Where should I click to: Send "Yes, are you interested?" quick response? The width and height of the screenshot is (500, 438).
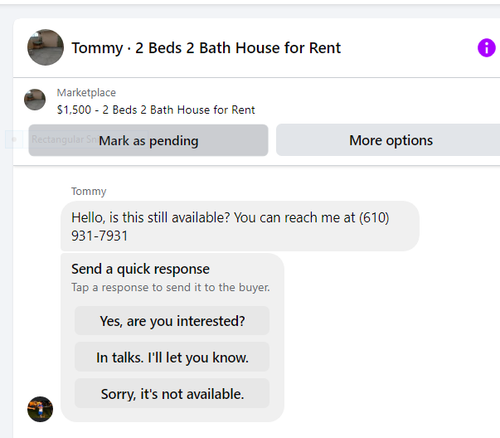click(172, 321)
